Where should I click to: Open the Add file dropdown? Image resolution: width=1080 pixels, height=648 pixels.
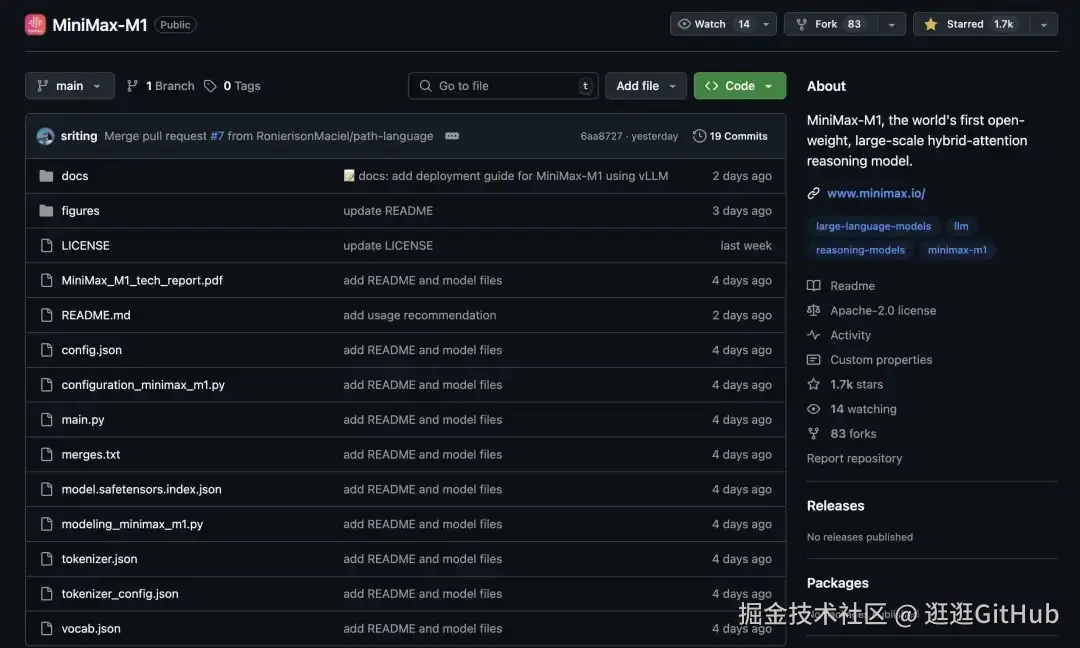pos(645,86)
